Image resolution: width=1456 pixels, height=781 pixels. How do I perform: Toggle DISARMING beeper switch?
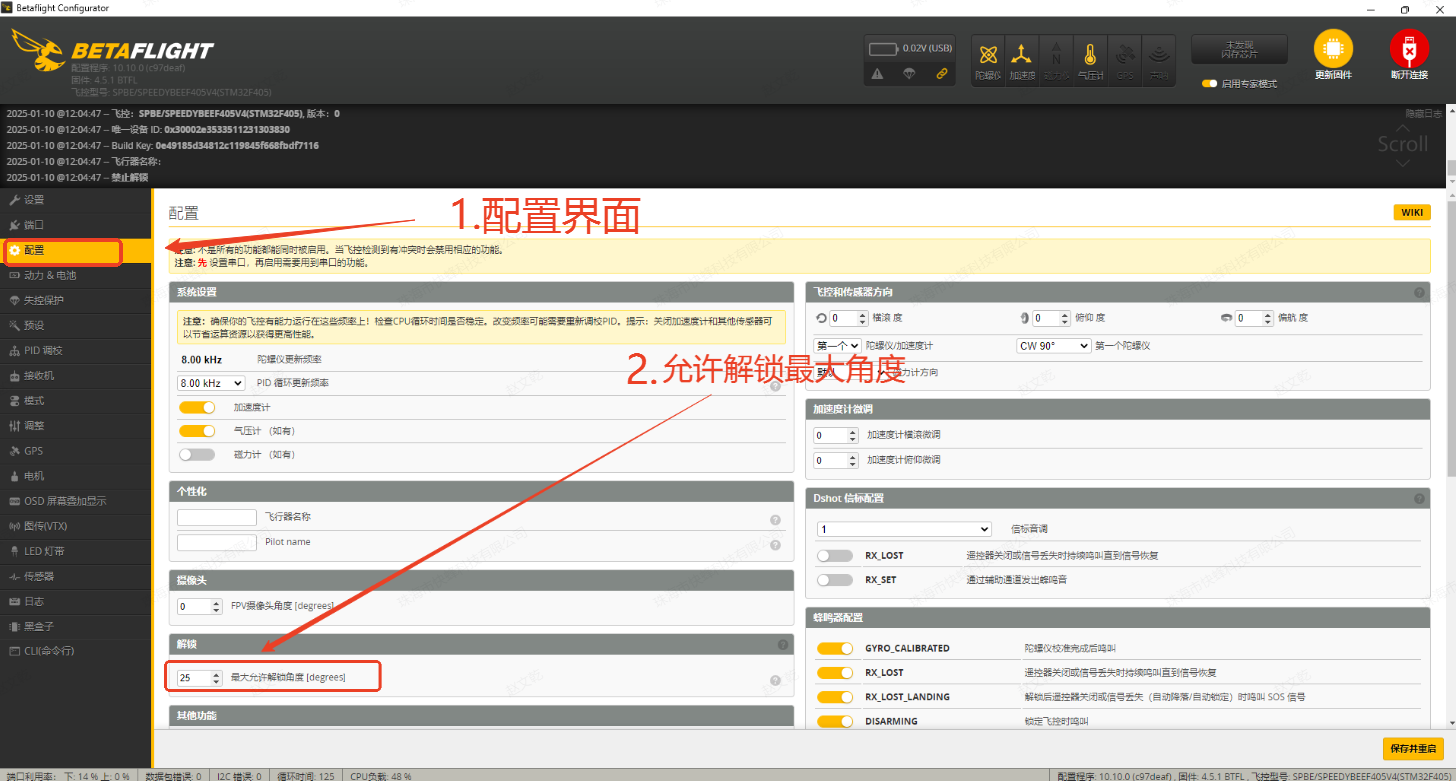coord(835,721)
